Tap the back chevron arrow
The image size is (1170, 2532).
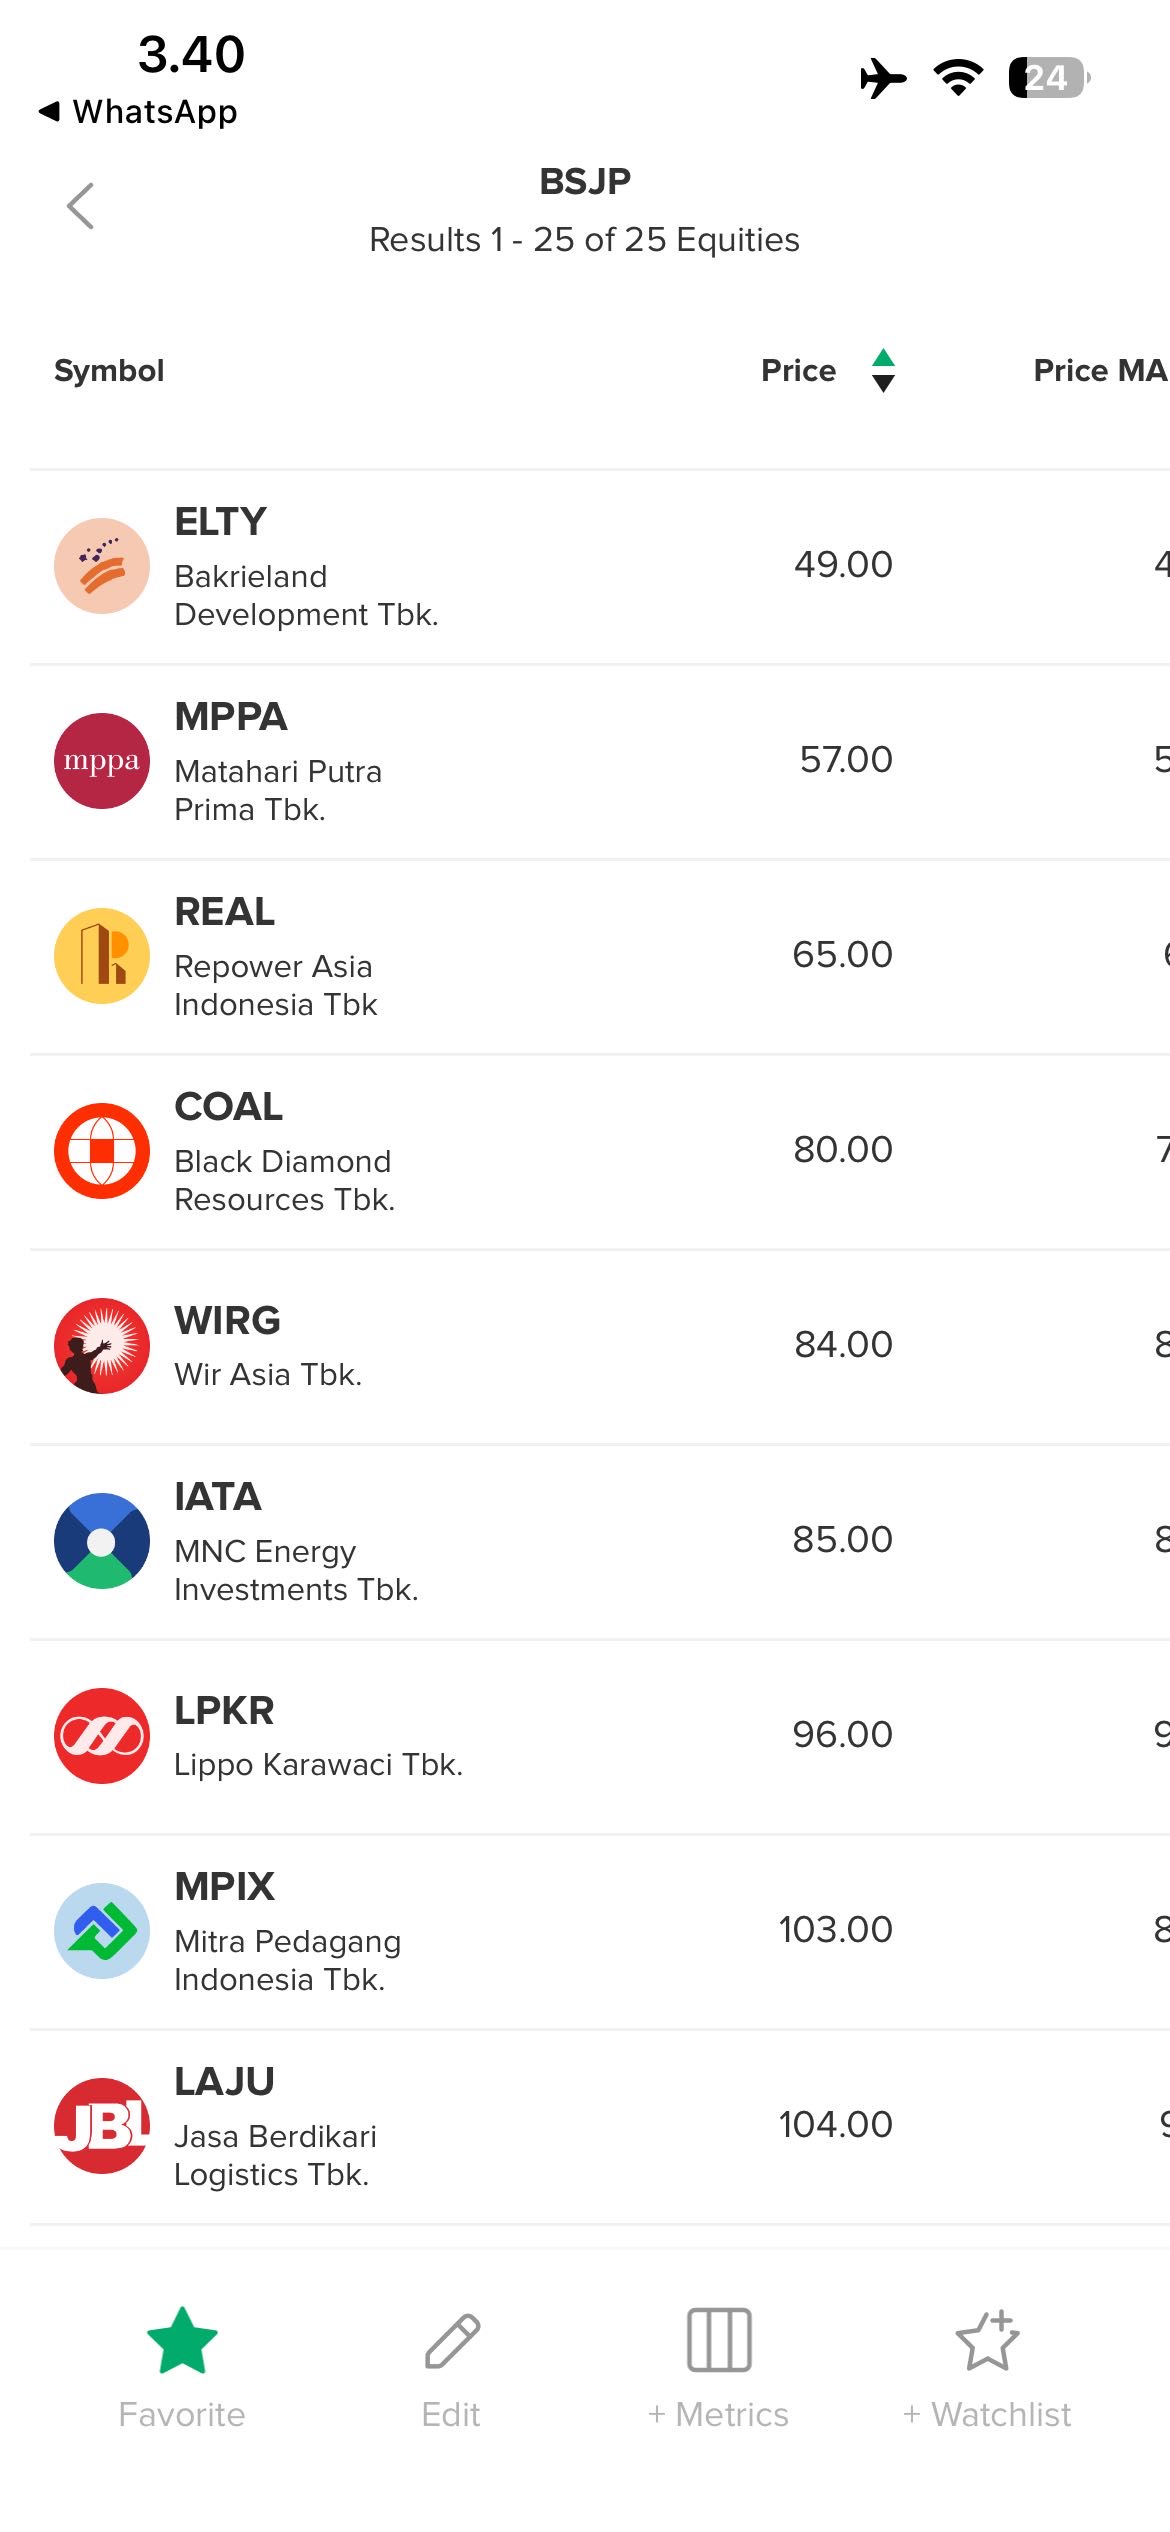80,206
